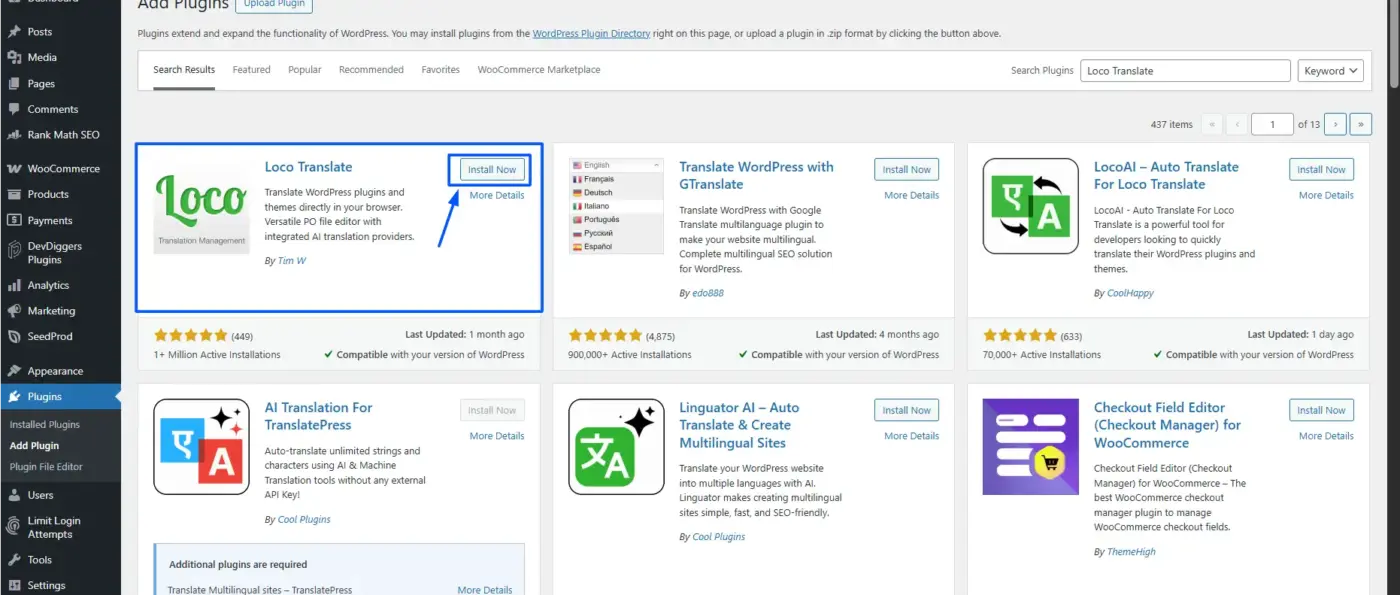Open More Details for GTranslate
1400x595 pixels.
pyautogui.click(x=912, y=196)
